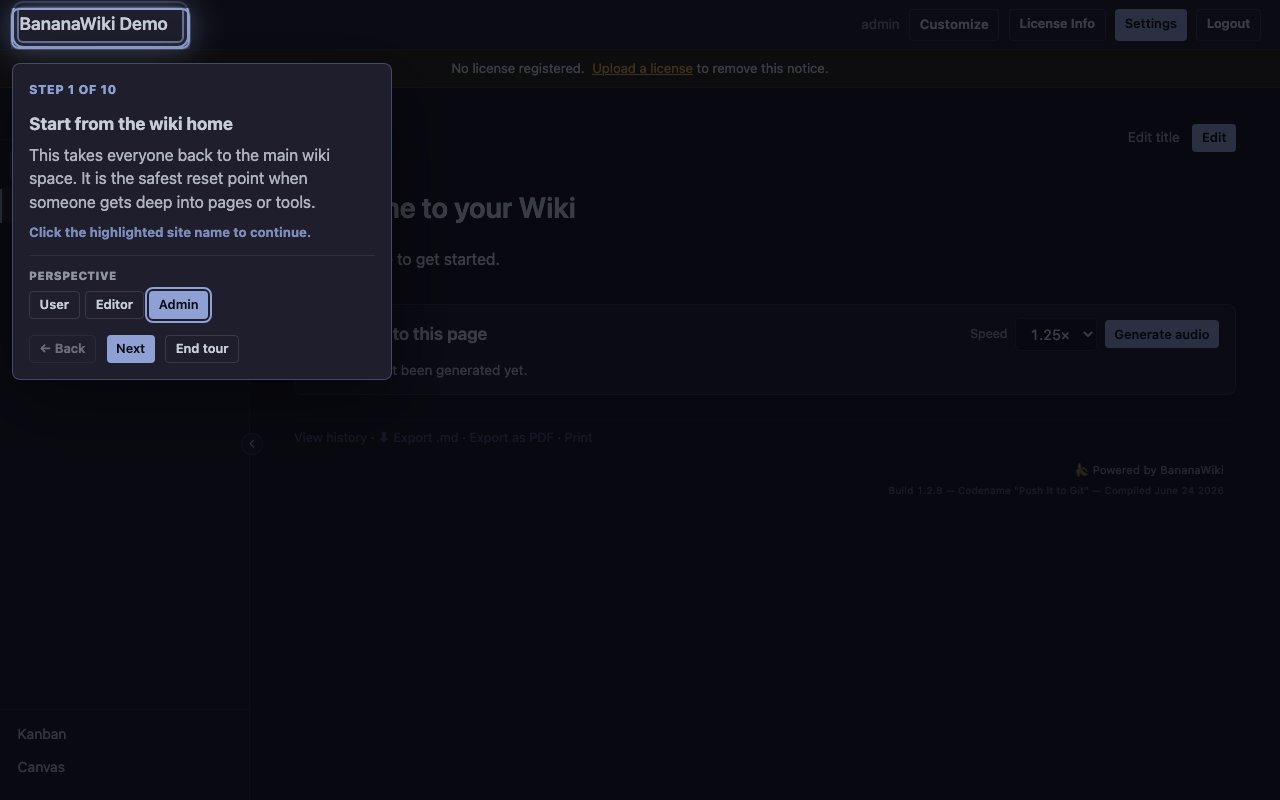Image resolution: width=1280 pixels, height=800 pixels.
Task: Open Kanban in the sidebar
Action: point(42,734)
